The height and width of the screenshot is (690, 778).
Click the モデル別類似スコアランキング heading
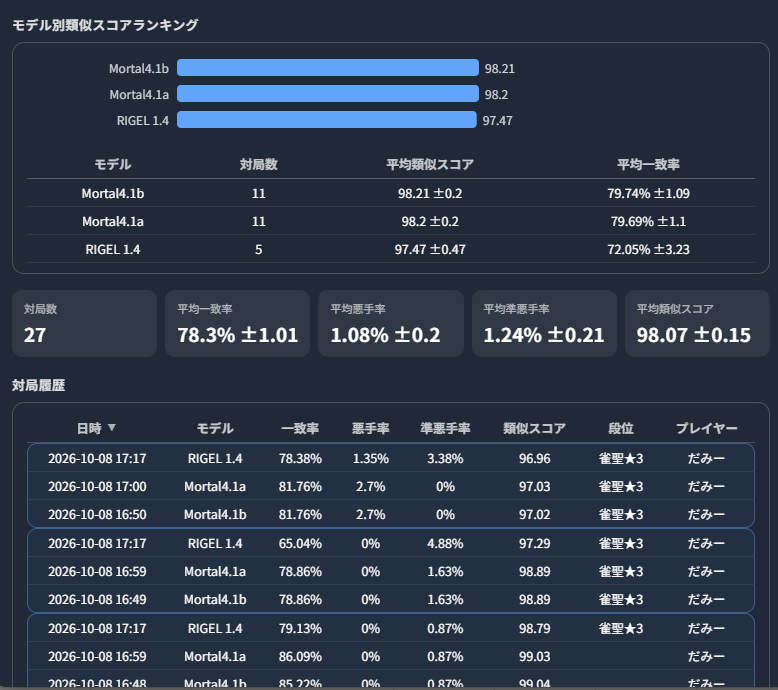(105, 25)
